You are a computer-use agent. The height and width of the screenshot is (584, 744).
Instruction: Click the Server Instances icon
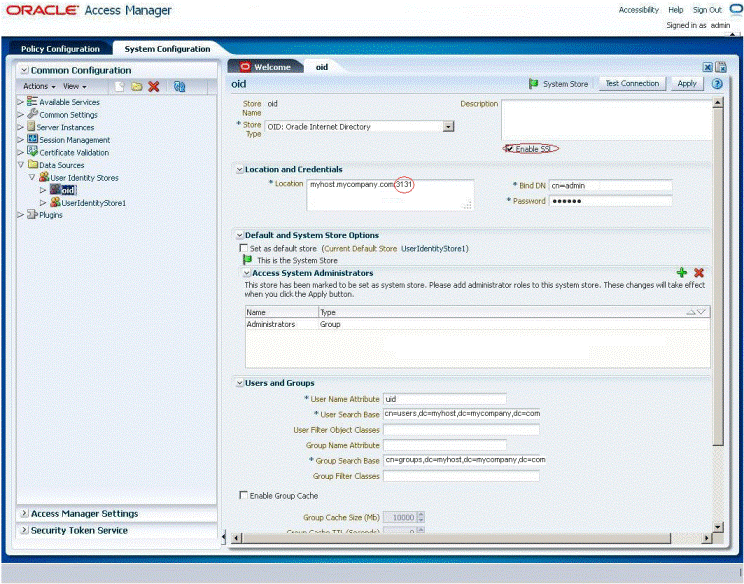(x=31, y=127)
